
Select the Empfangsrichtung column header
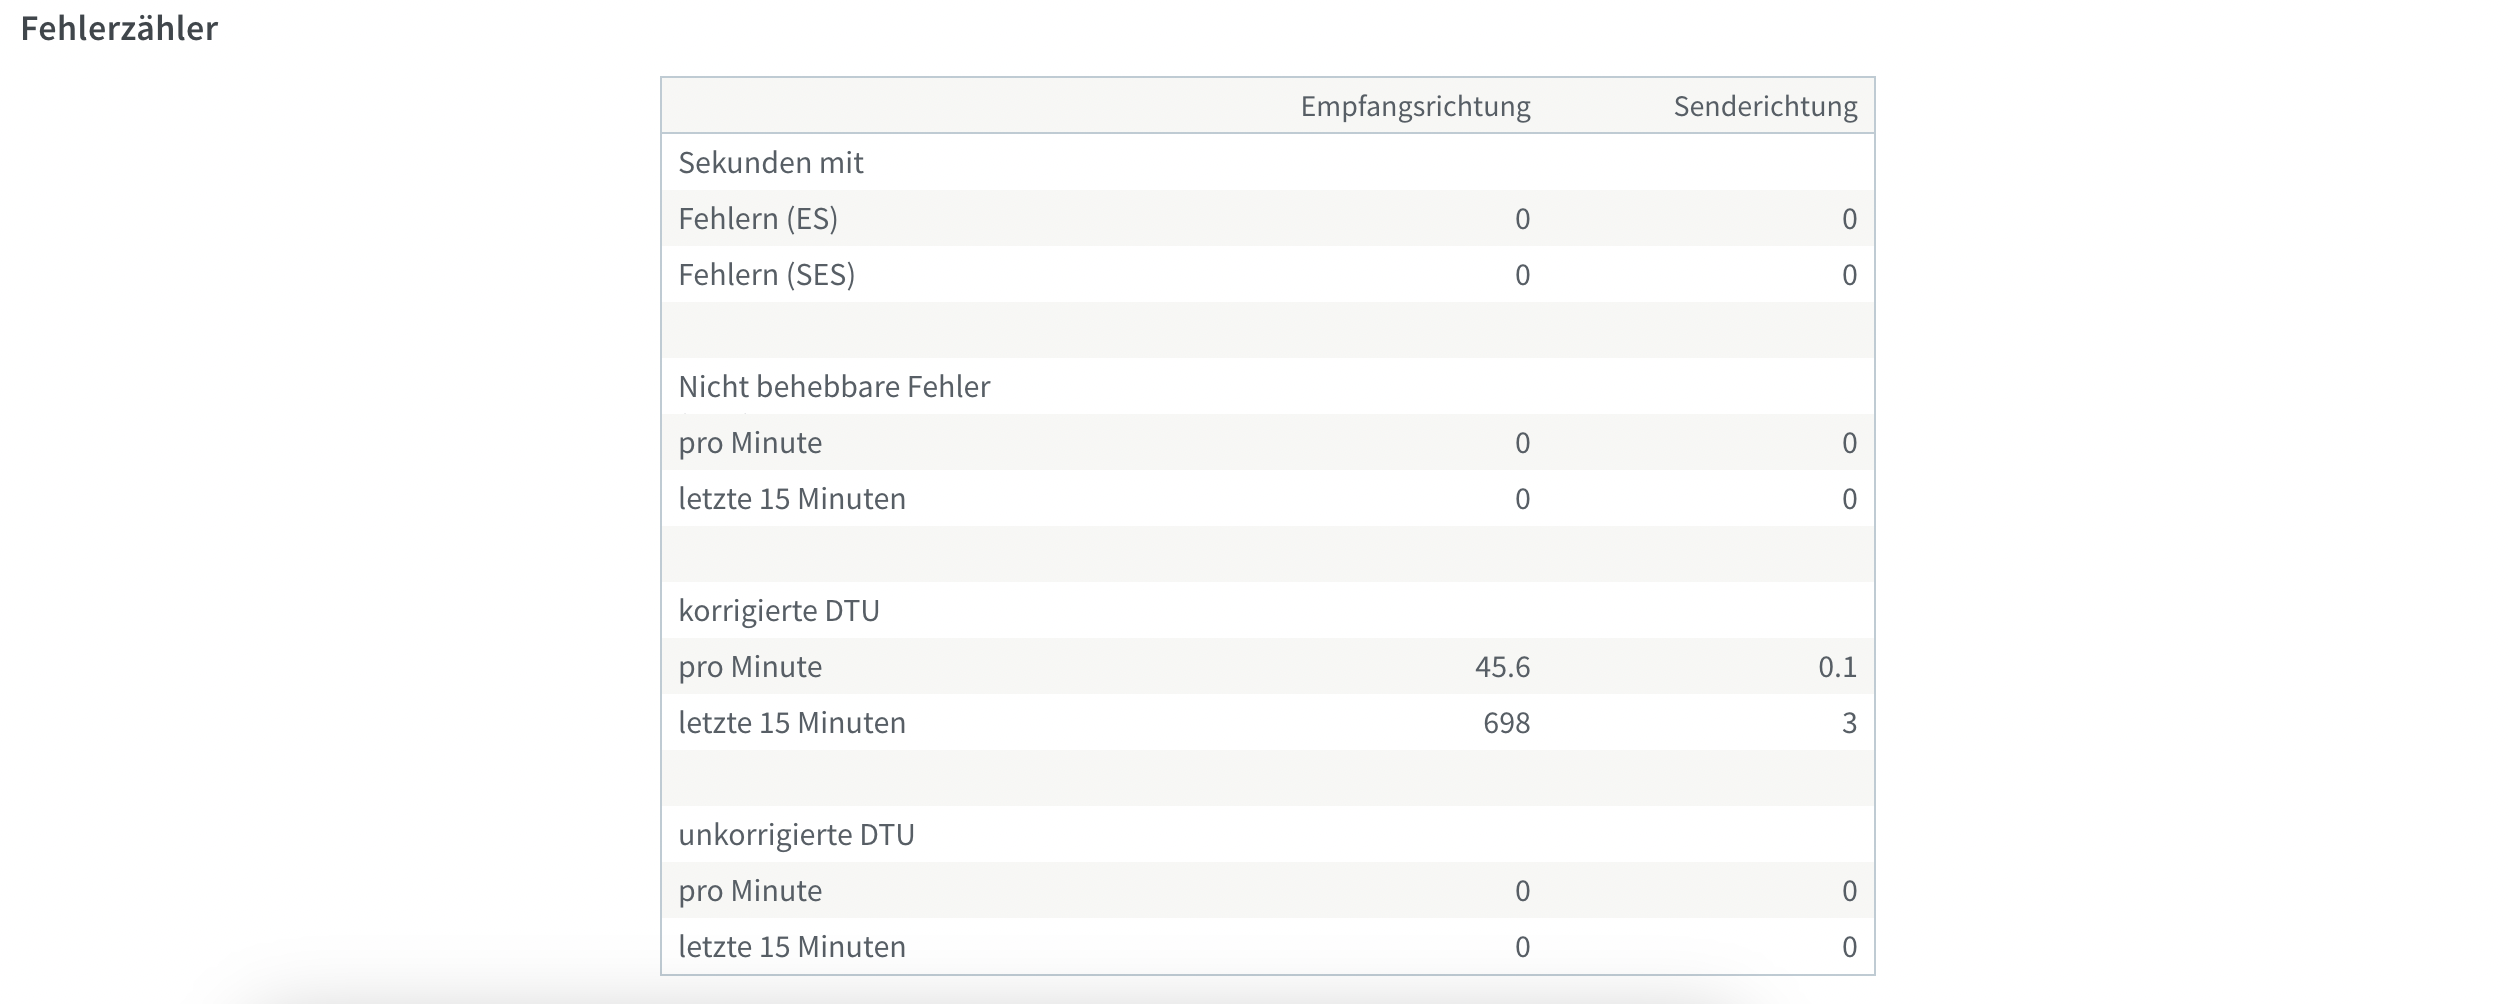tap(1415, 106)
